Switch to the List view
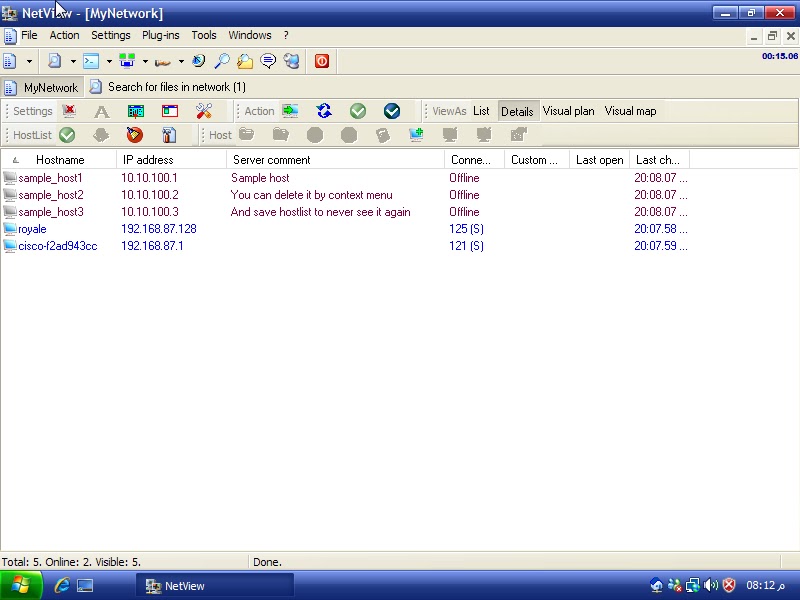800x600 pixels. click(481, 111)
